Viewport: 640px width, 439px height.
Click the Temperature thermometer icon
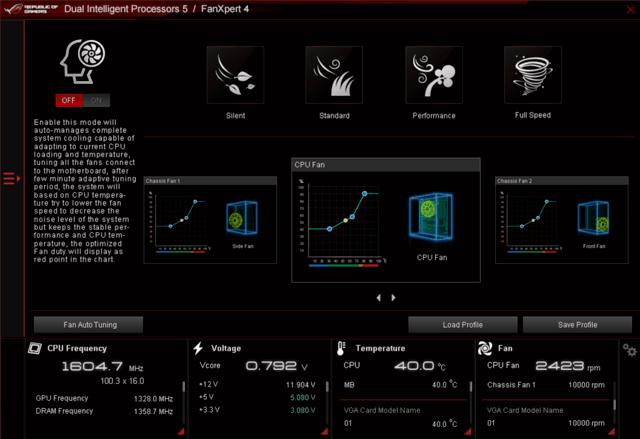coord(341,348)
